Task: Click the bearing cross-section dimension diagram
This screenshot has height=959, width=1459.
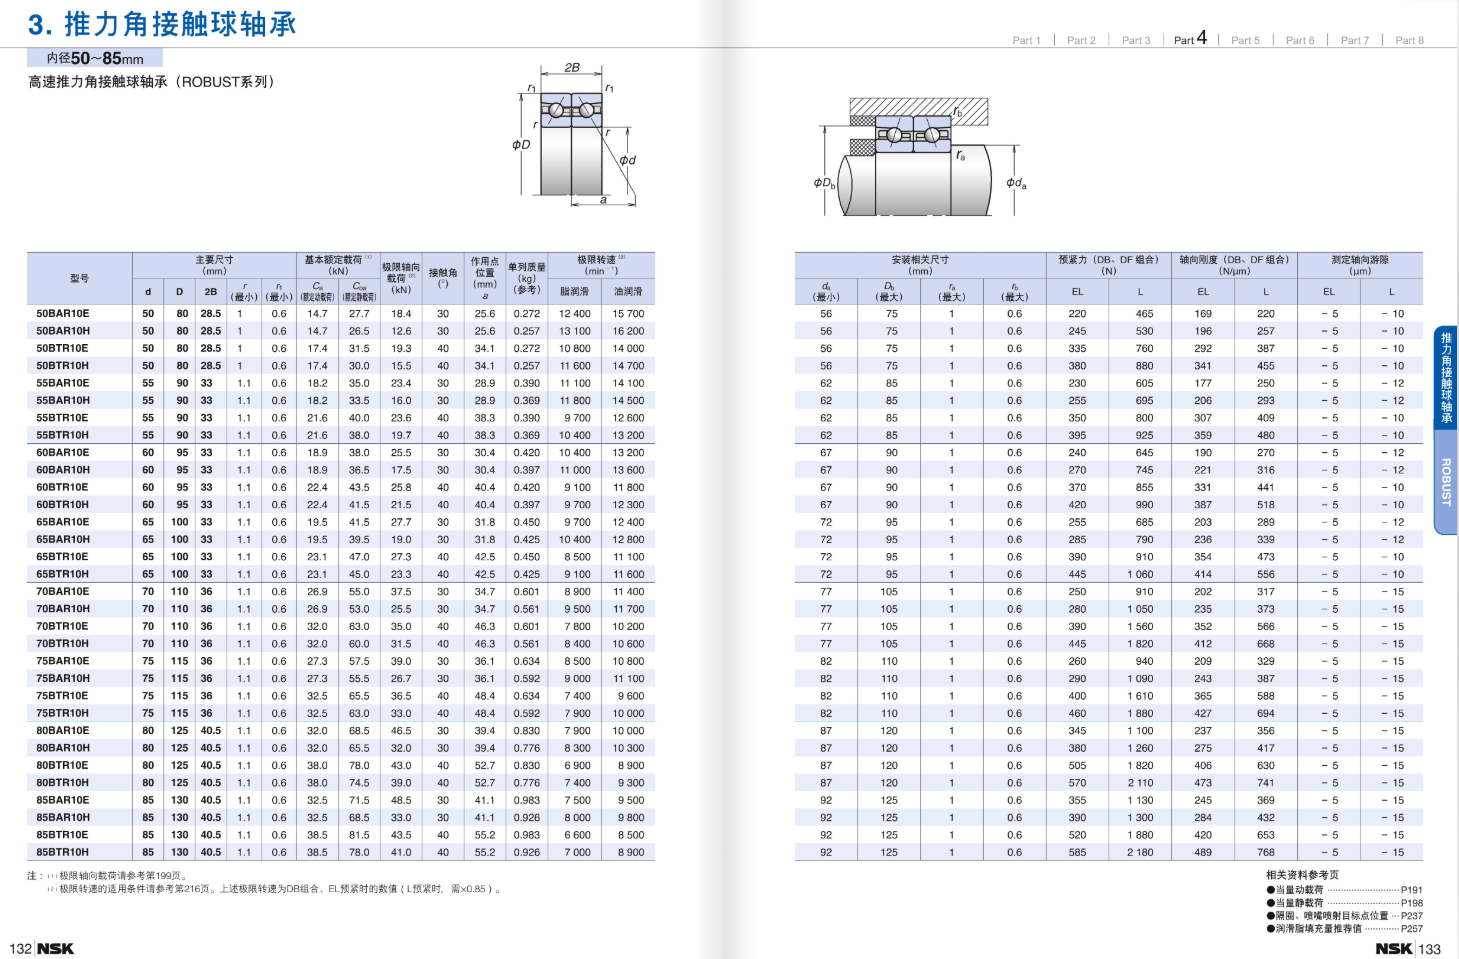Action: click(x=575, y=134)
